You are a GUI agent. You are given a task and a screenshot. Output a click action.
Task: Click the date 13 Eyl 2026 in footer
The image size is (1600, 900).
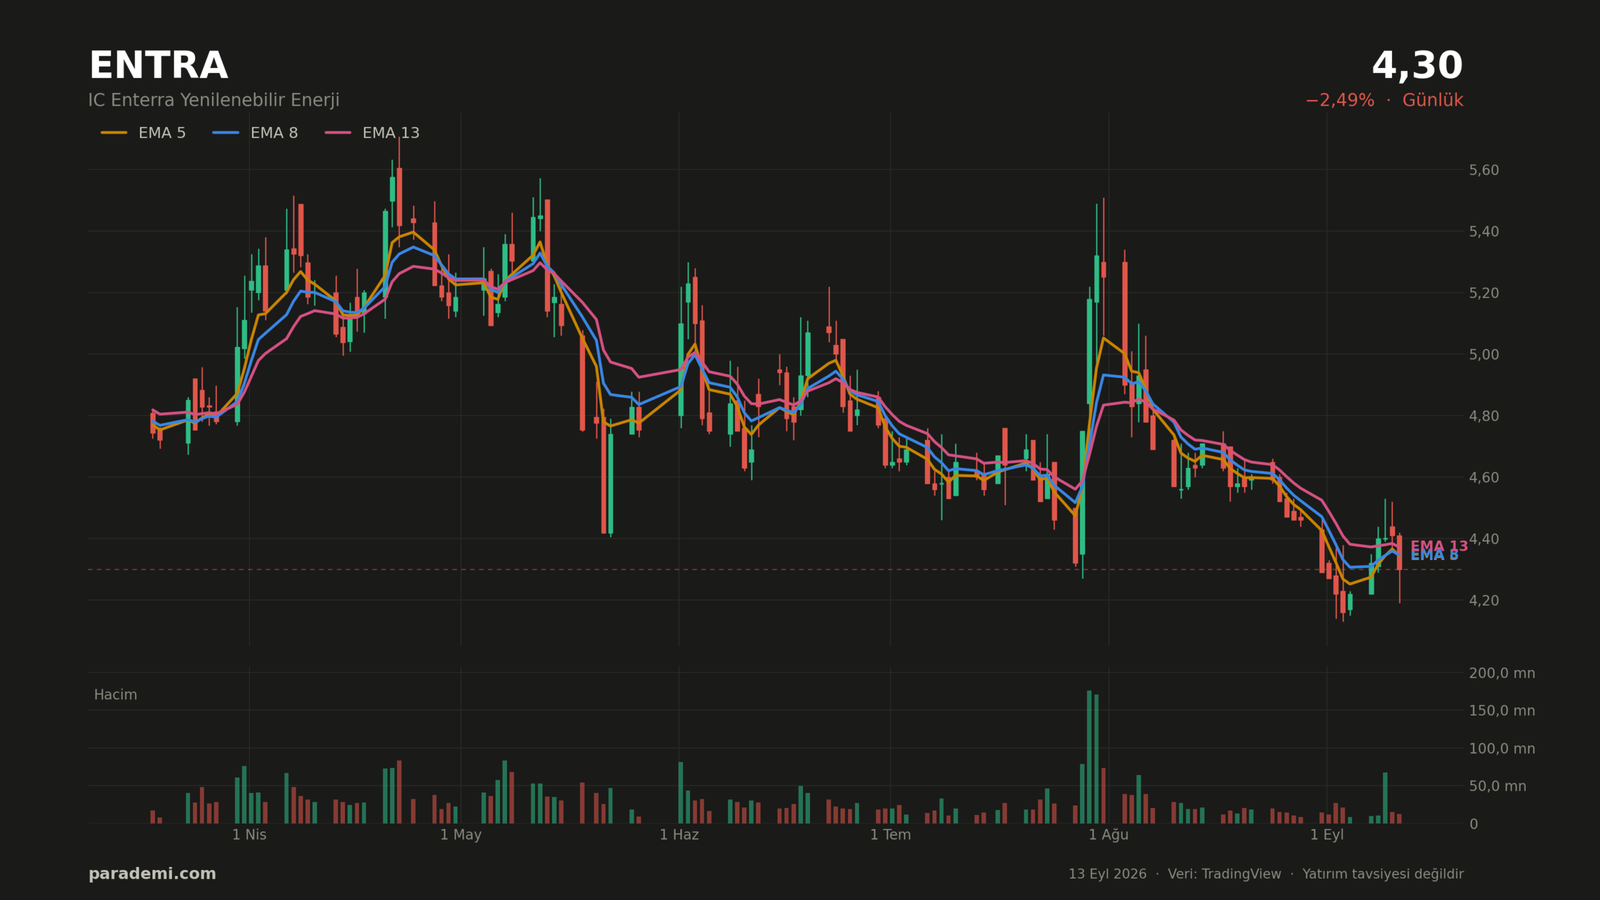[x=1107, y=875]
